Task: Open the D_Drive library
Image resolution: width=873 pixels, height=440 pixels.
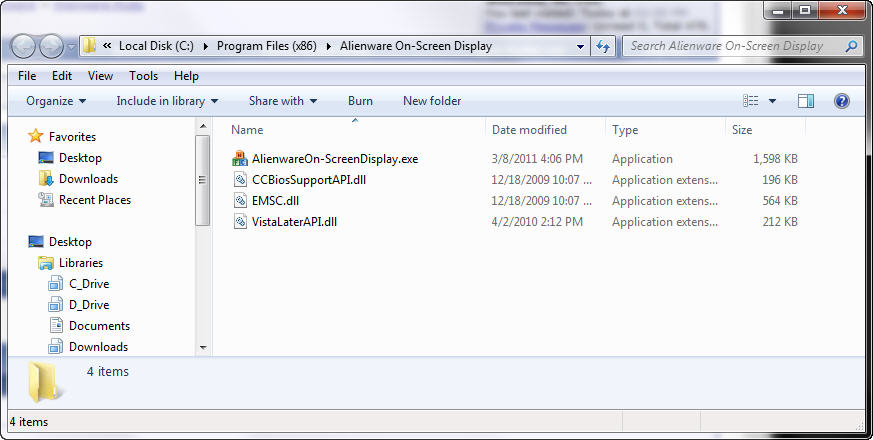Action: [x=89, y=305]
